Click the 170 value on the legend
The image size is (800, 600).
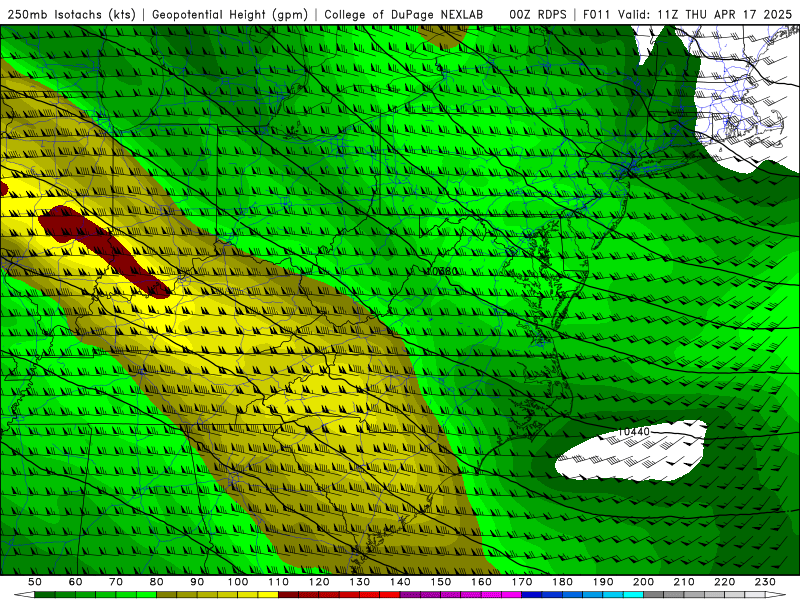(x=522, y=582)
